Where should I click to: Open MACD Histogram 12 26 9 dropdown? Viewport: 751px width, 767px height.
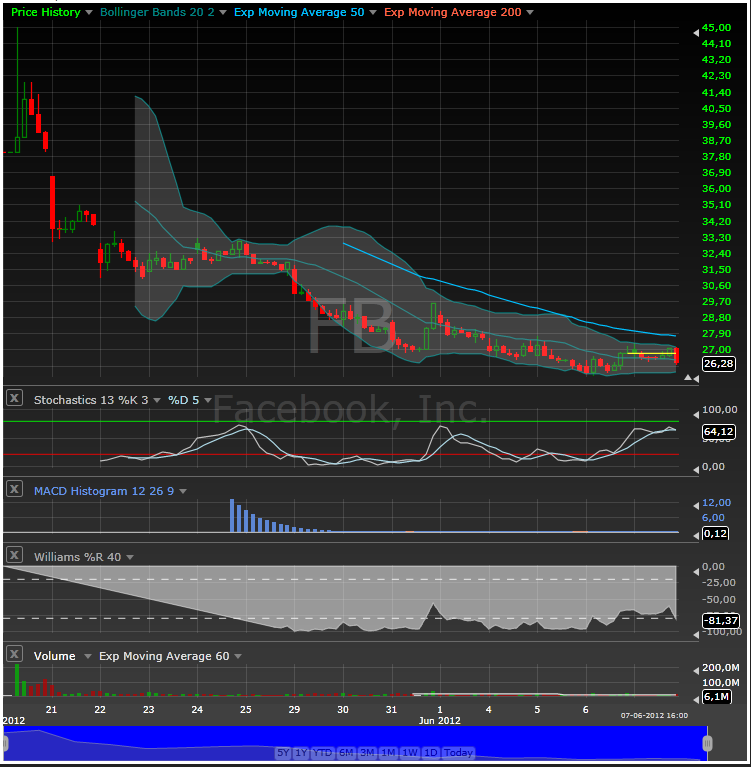pyautogui.click(x=183, y=491)
